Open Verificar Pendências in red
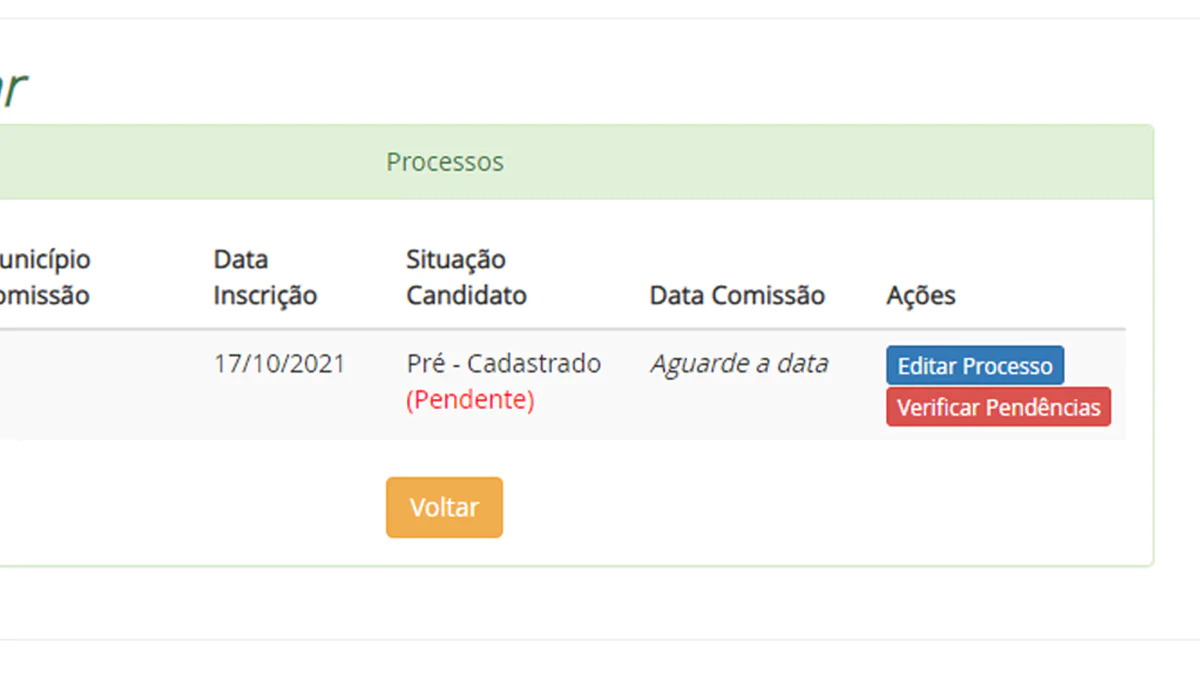The height and width of the screenshot is (675, 1200). pyautogui.click(x=998, y=408)
